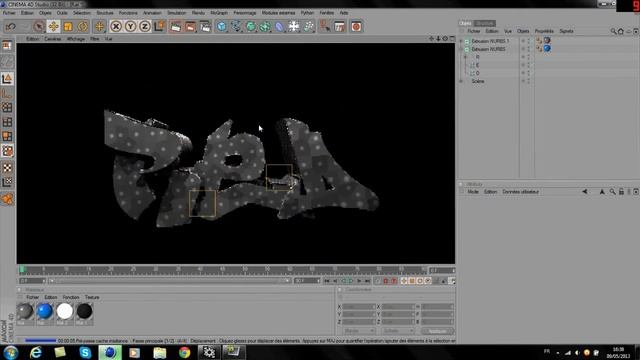Open Google Chrome from the taskbar
The width and height of the screenshot is (640, 360).
coord(184,352)
